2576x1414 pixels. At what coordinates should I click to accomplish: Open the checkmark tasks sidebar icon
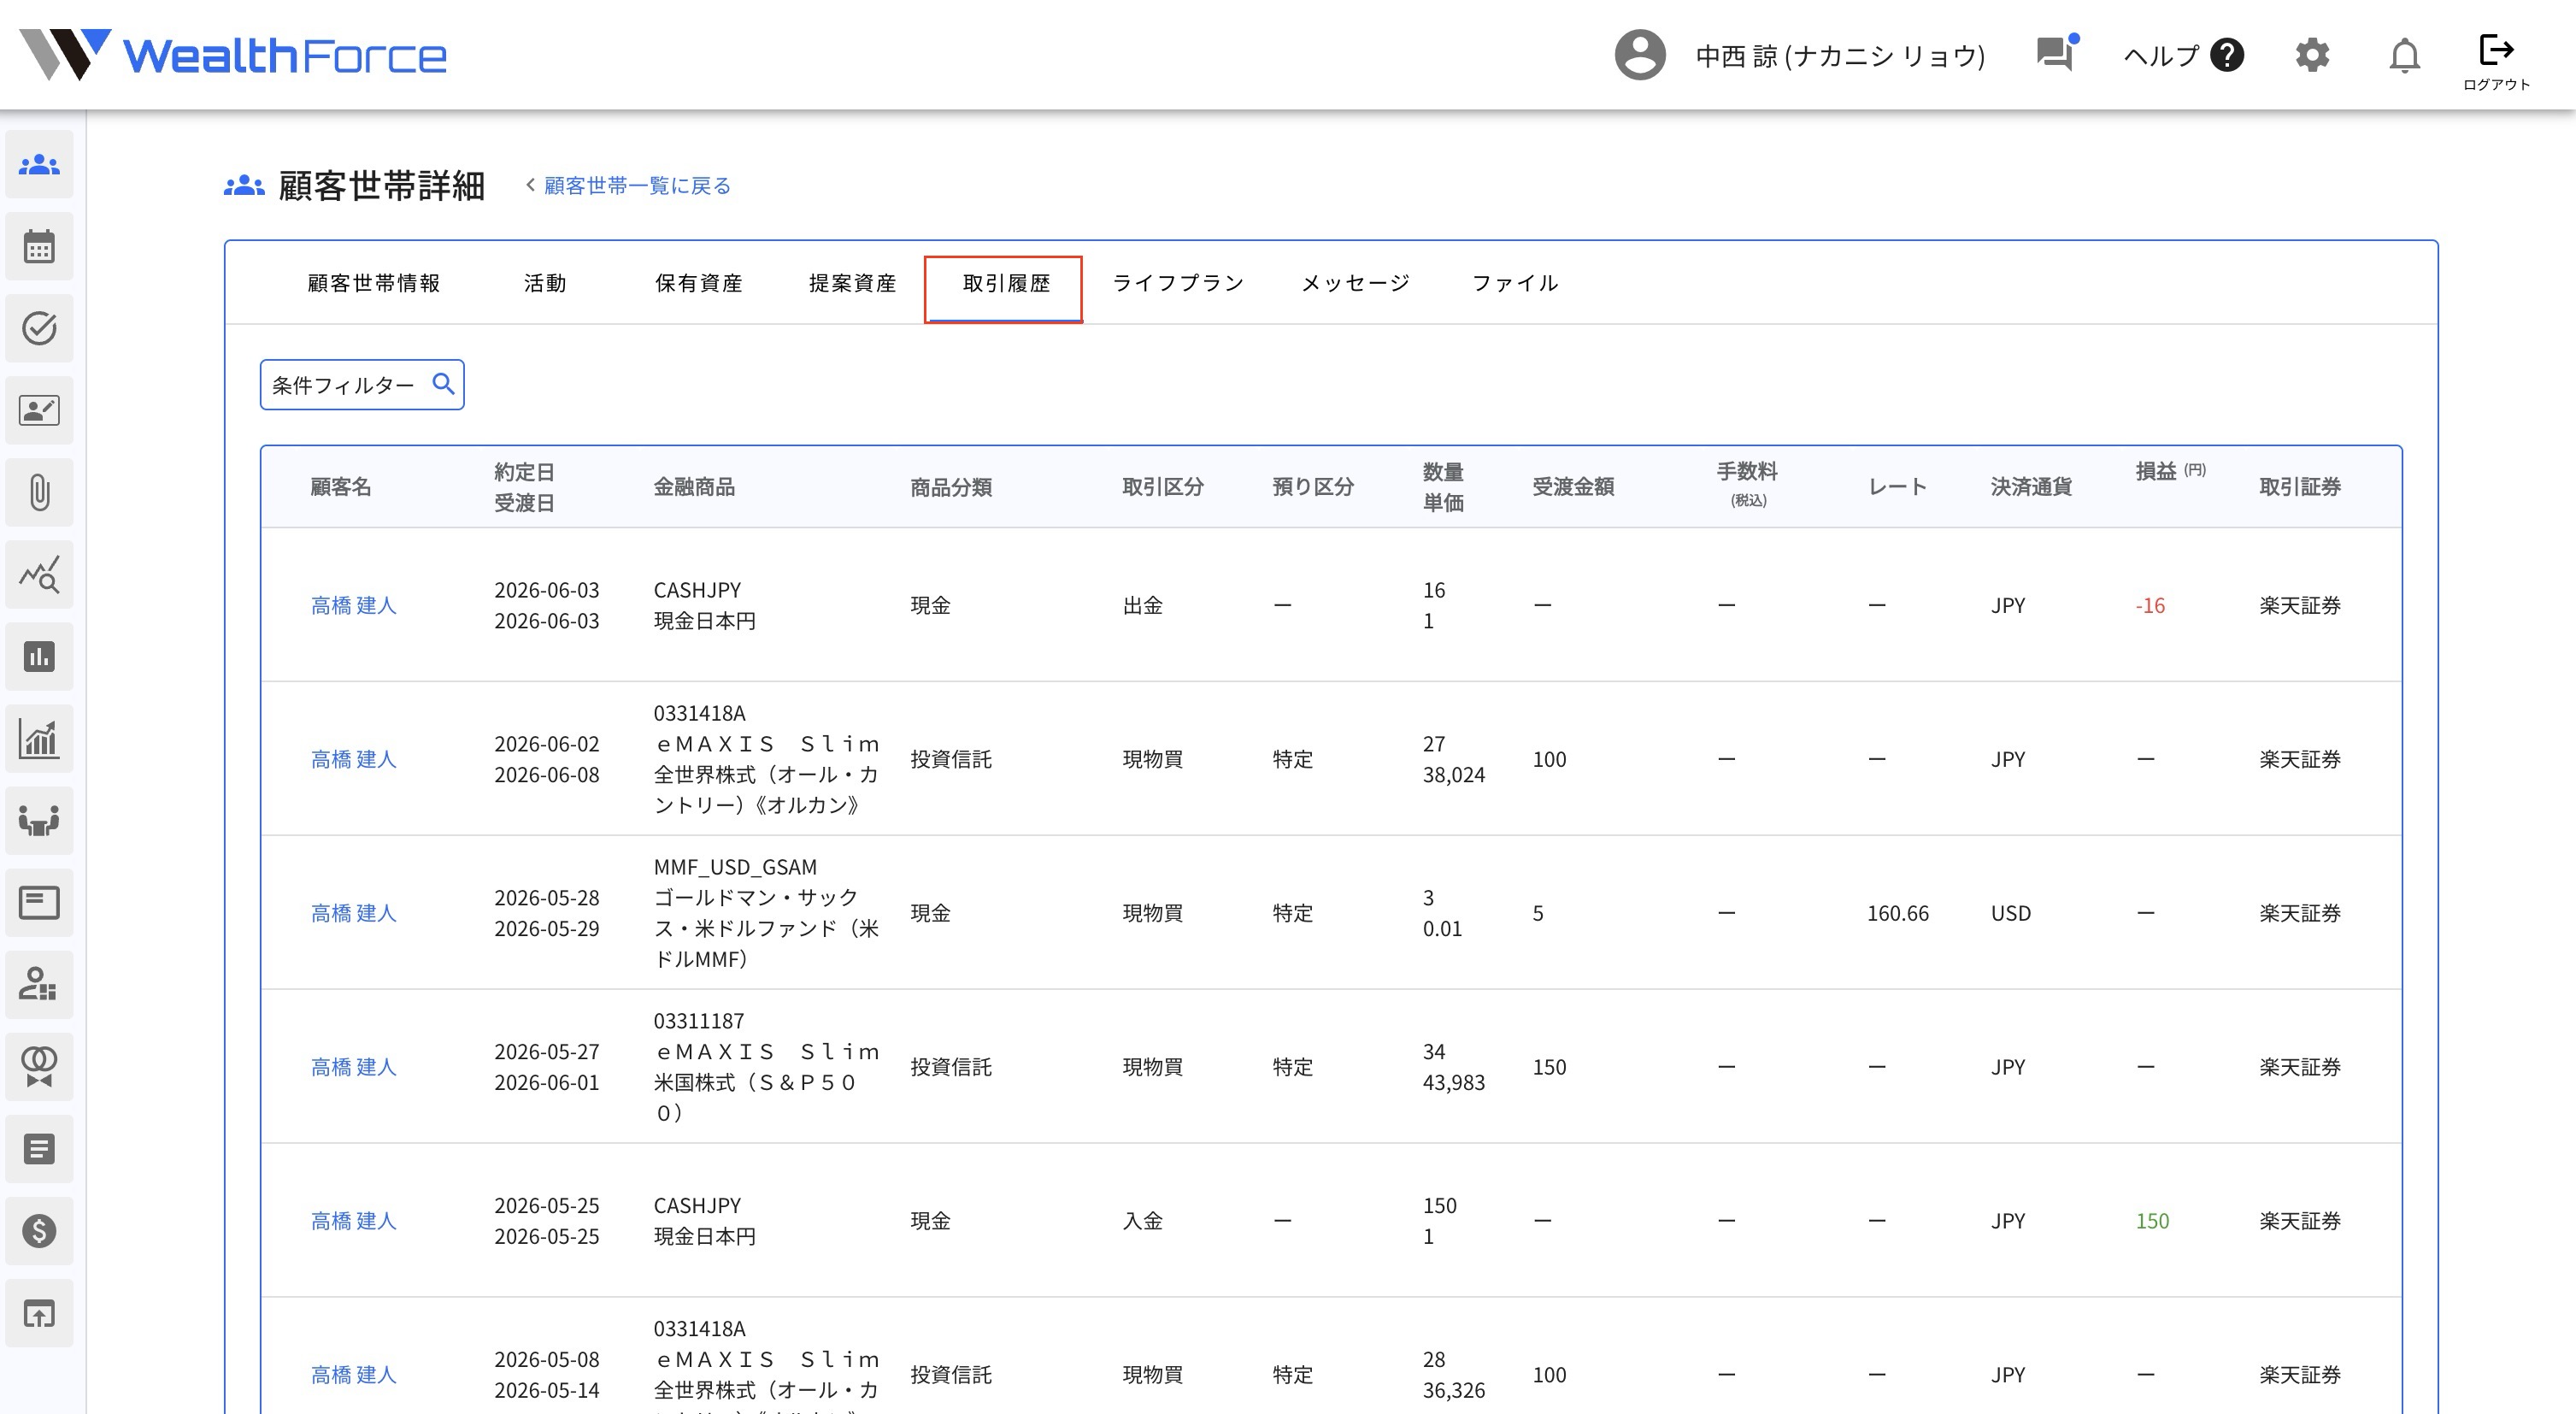coord(39,328)
